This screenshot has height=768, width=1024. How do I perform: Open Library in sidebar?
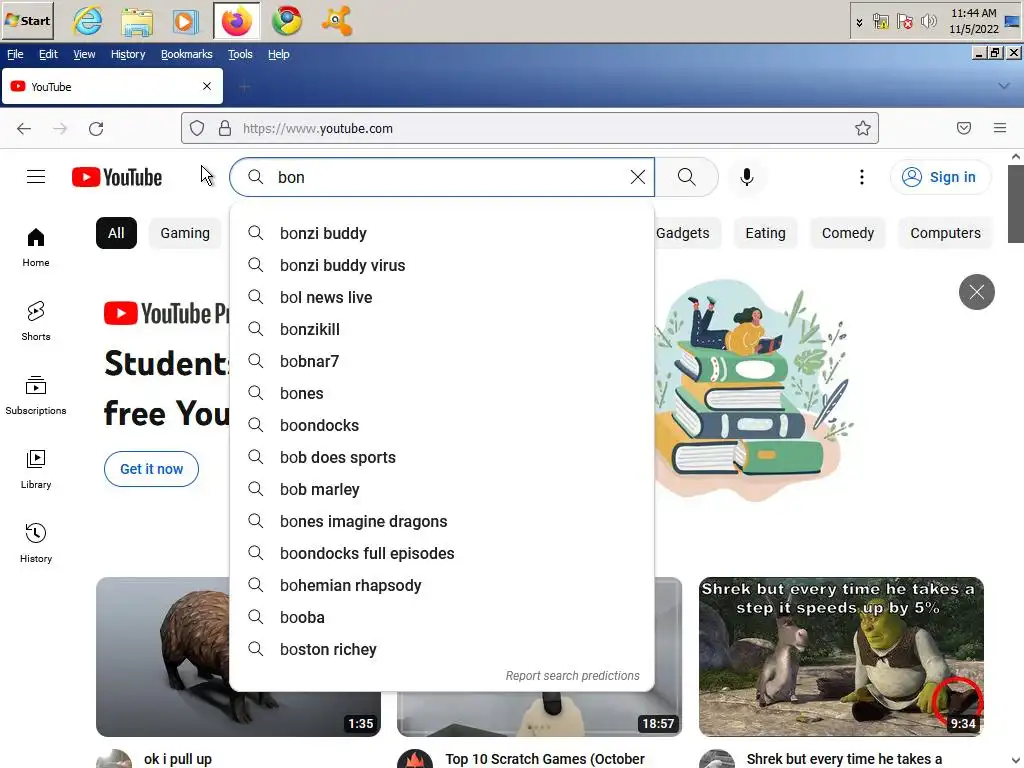36,469
